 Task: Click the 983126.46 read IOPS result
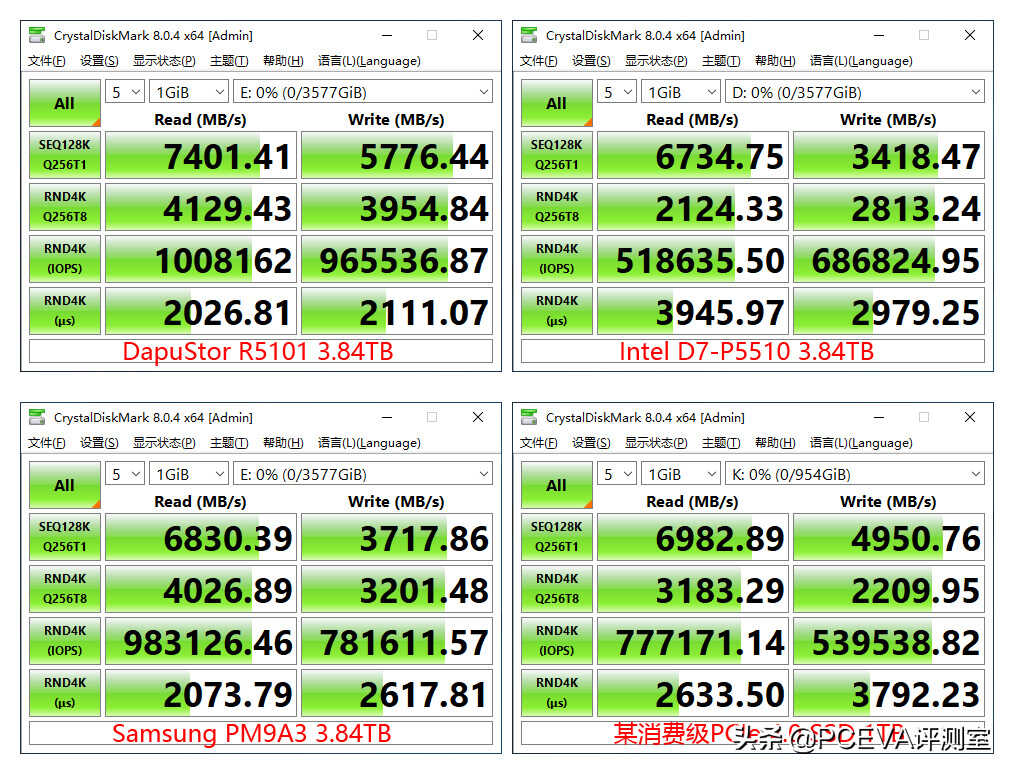[200, 641]
